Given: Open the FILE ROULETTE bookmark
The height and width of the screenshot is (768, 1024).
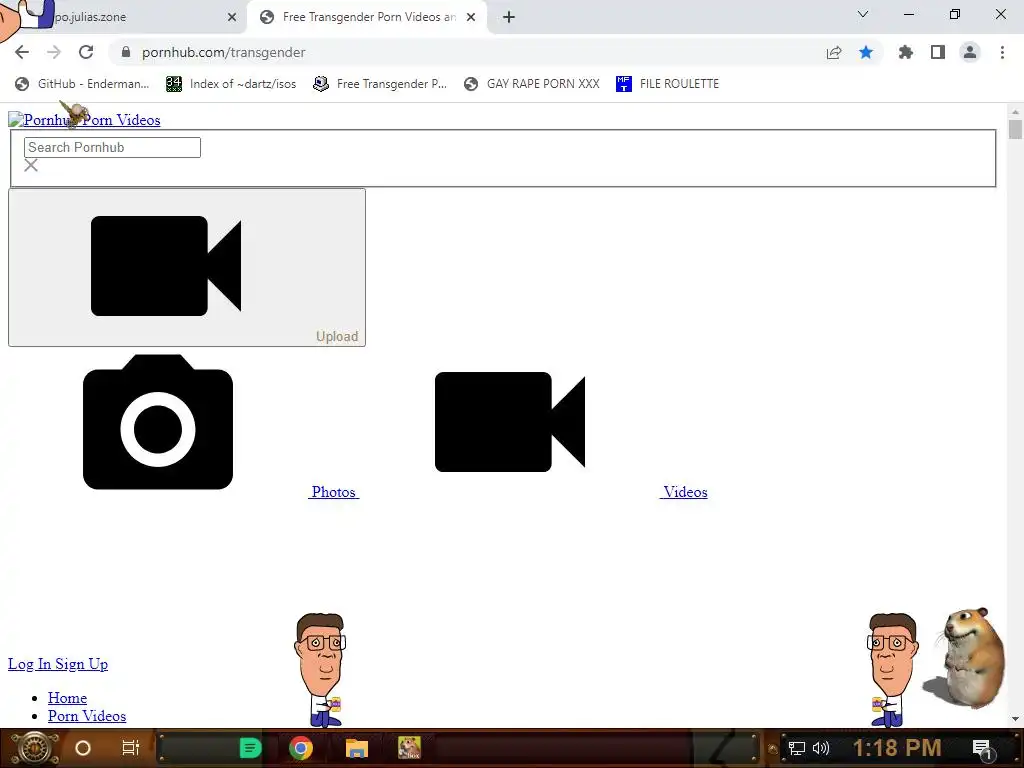Looking at the screenshot, I should pos(667,84).
